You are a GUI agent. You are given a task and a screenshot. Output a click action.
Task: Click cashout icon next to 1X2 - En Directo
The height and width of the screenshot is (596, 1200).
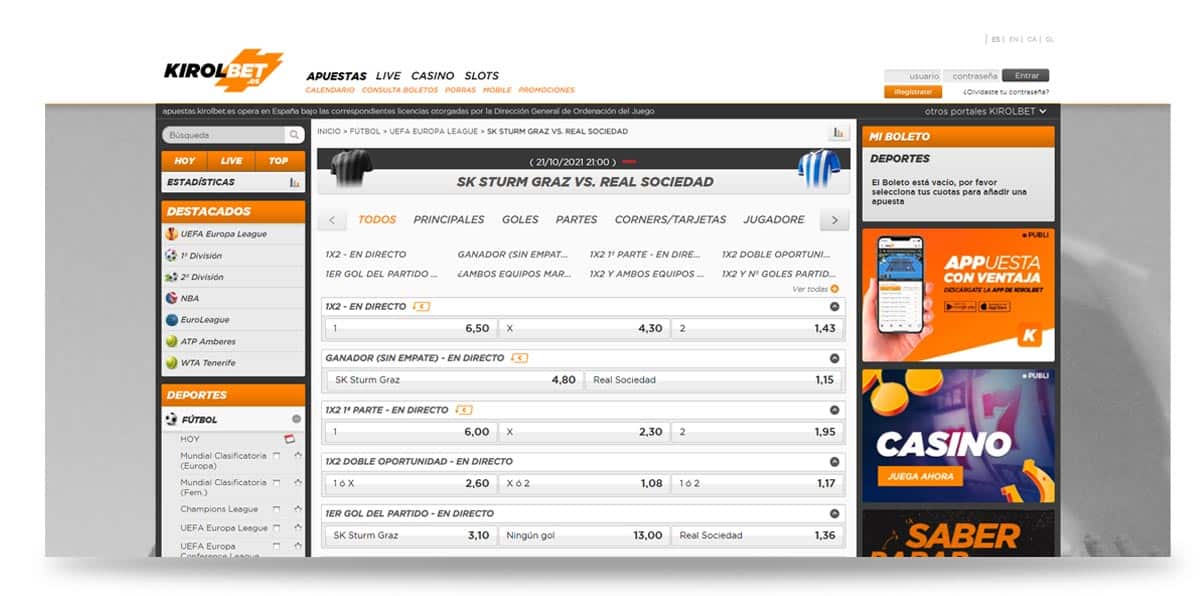point(421,306)
